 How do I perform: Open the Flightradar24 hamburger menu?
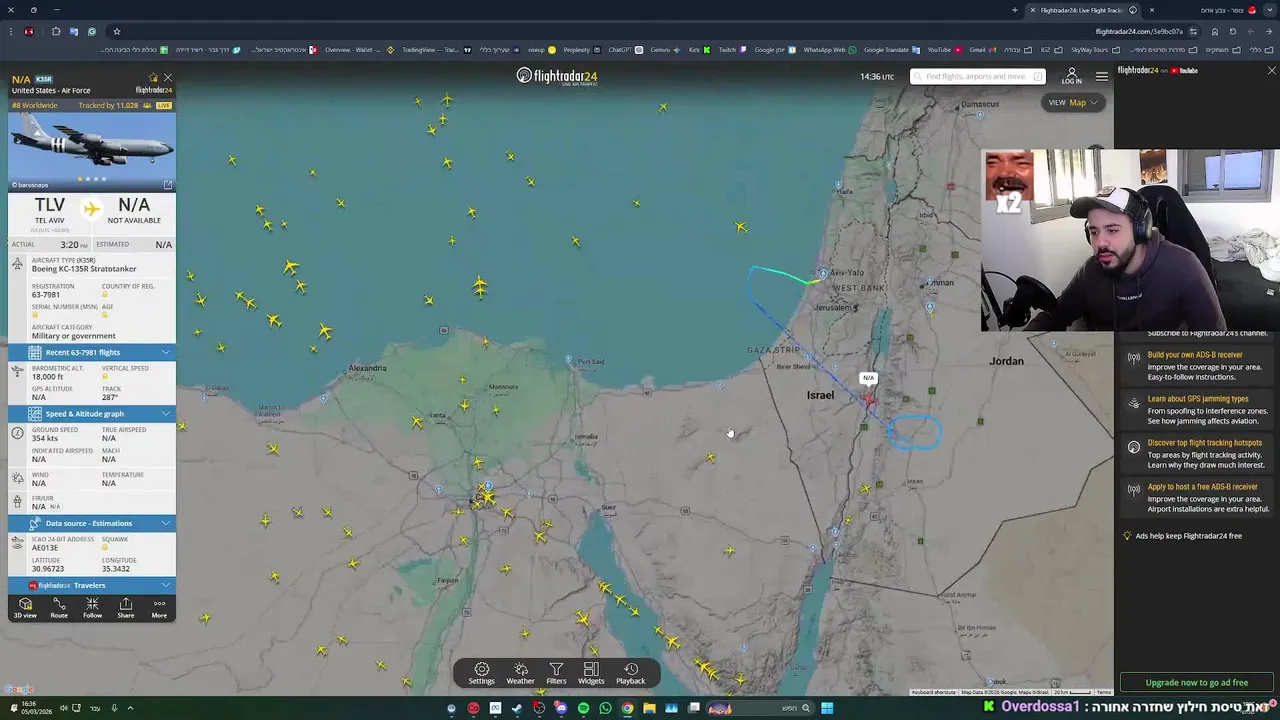(x=1101, y=76)
